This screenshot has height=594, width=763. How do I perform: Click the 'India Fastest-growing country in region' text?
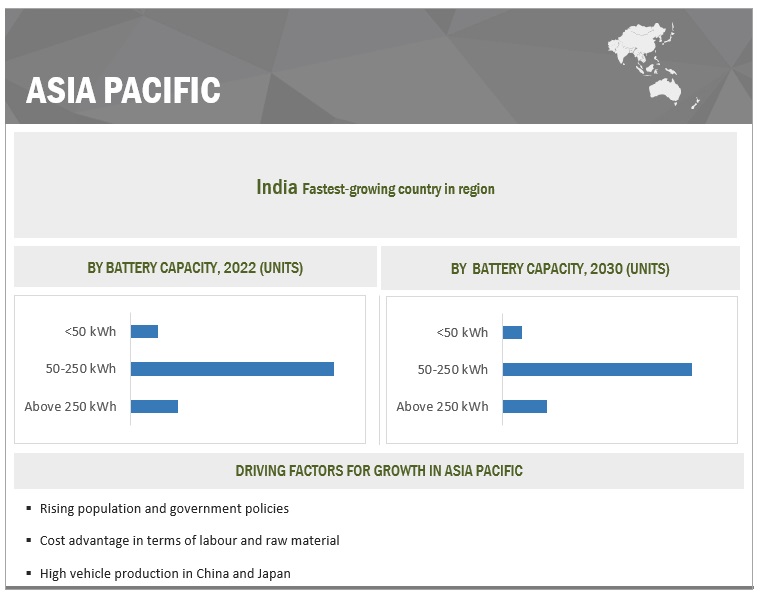tap(375, 188)
